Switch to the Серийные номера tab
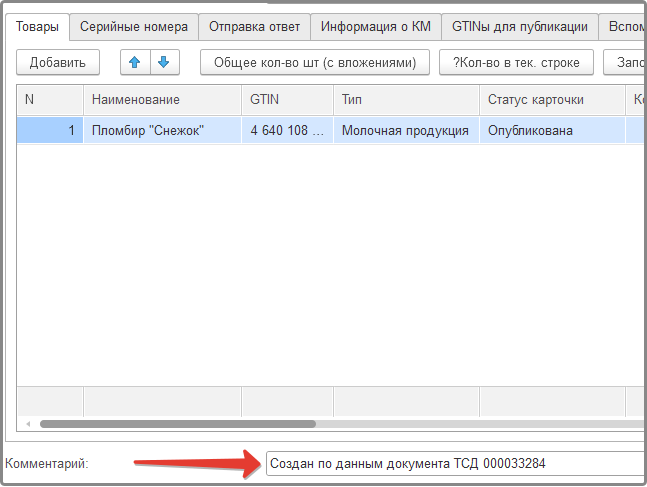The height and width of the screenshot is (487, 647). 134,27
